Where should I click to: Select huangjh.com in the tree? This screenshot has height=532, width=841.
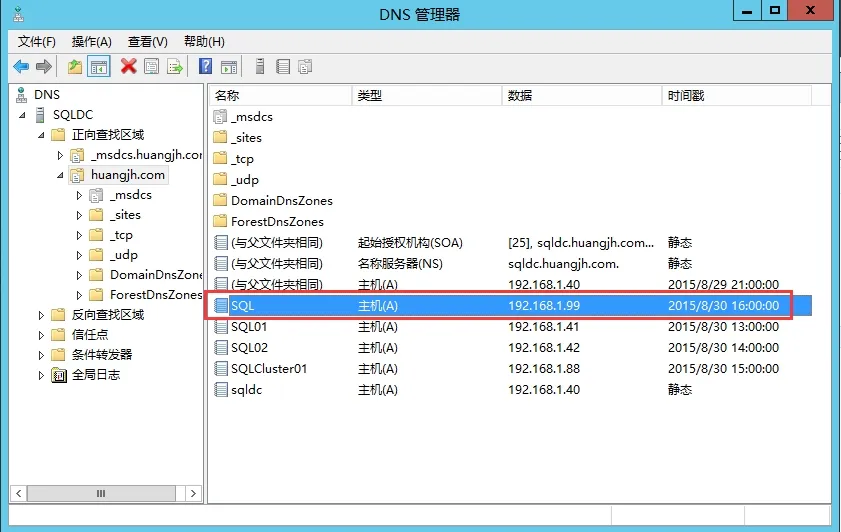tap(128, 175)
